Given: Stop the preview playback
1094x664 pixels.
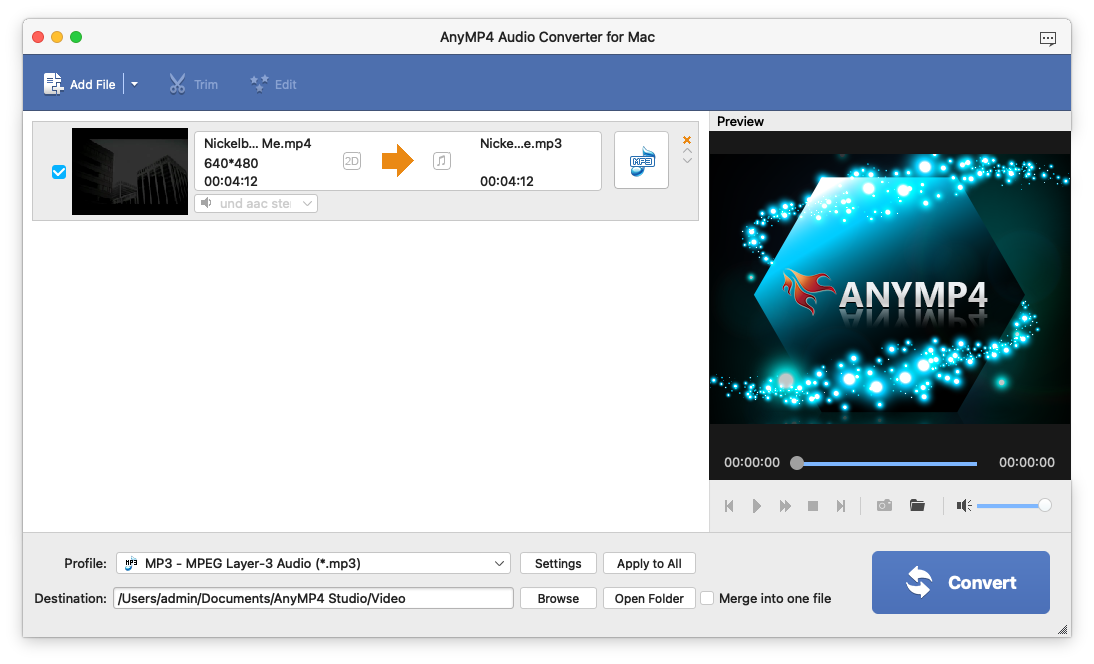Looking at the screenshot, I should 813,506.
